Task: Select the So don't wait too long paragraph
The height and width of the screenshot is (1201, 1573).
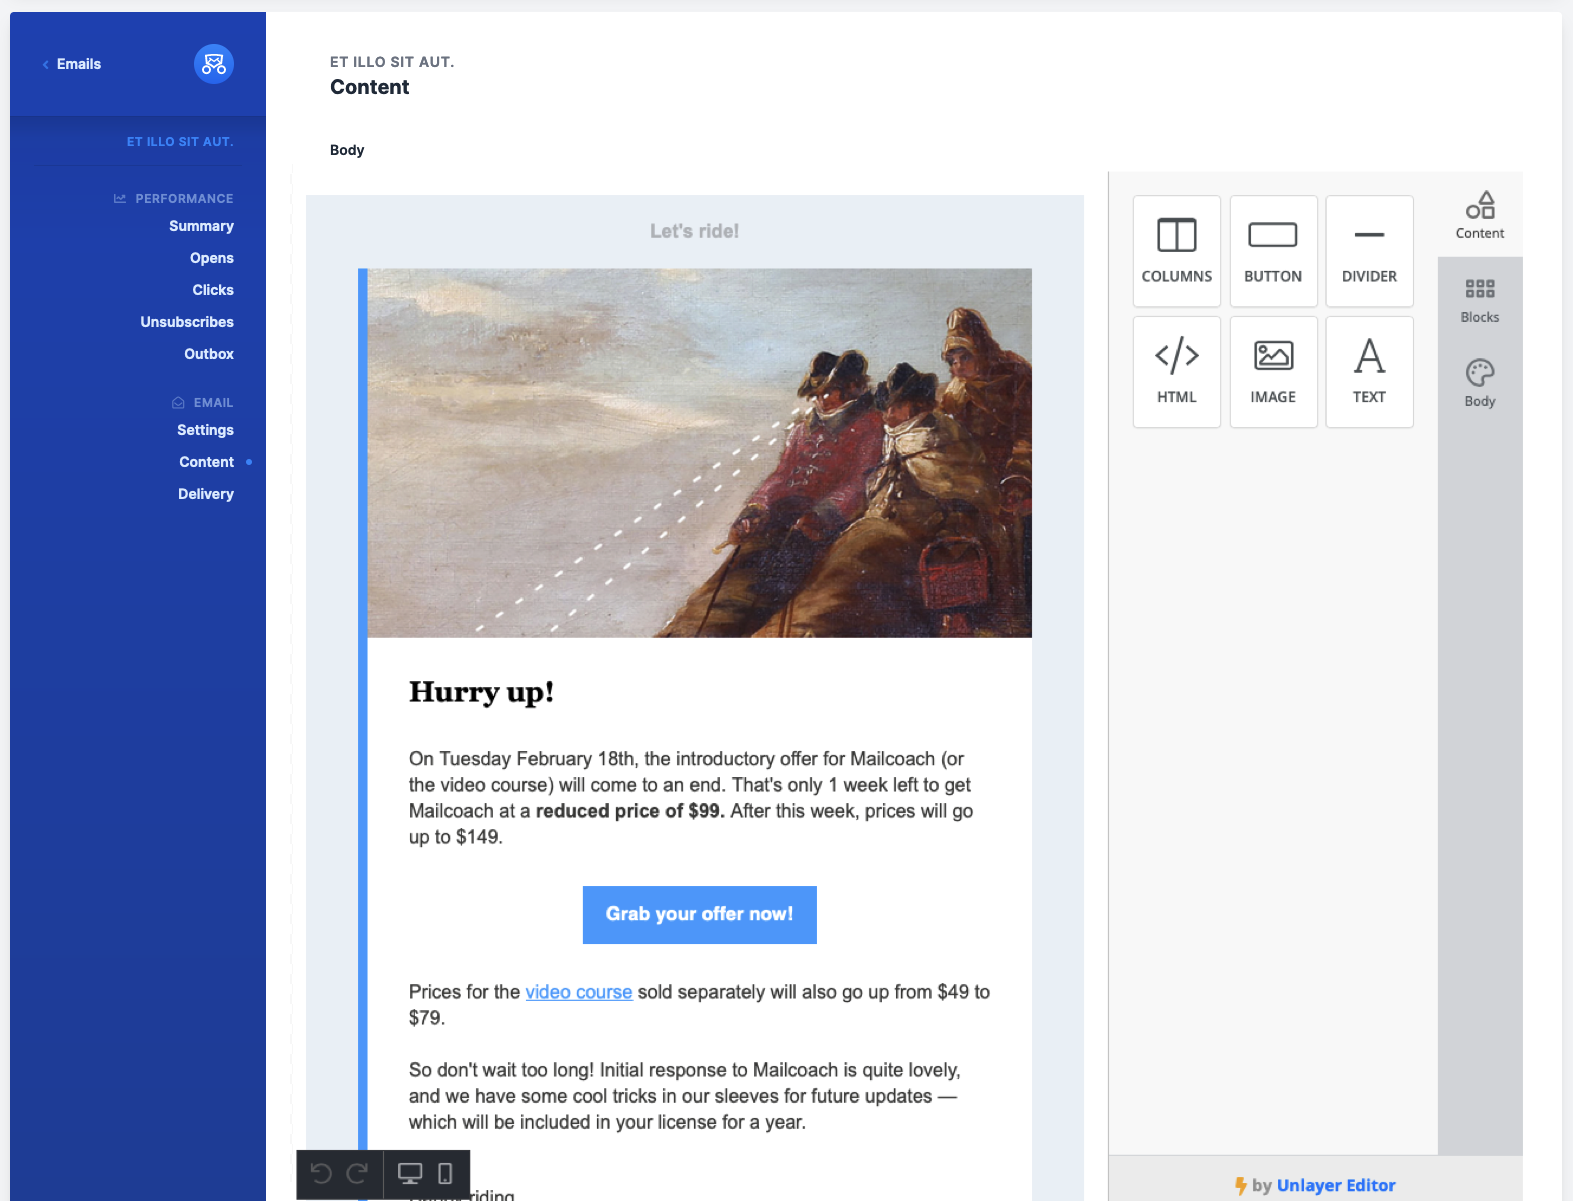Action: pos(685,1096)
